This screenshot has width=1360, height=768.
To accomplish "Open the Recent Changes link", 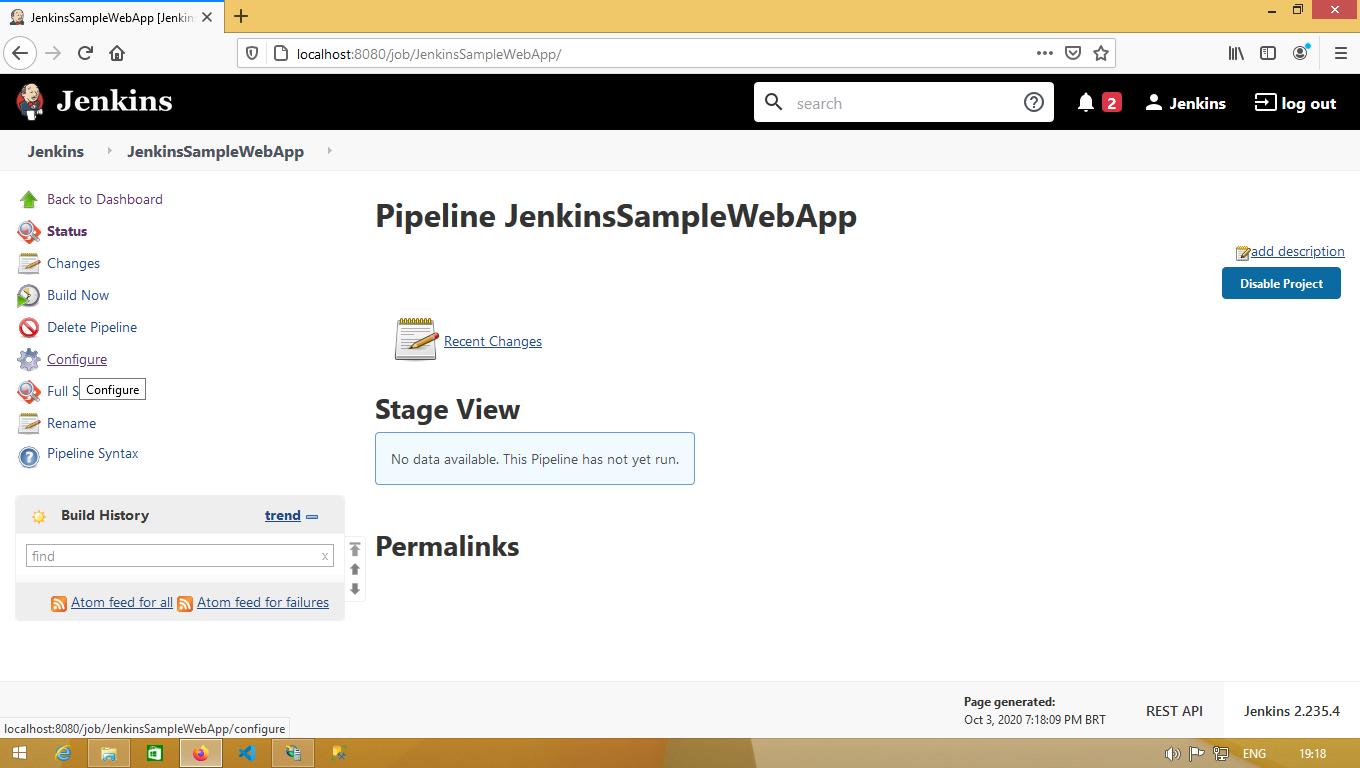I will [x=493, y=341].
